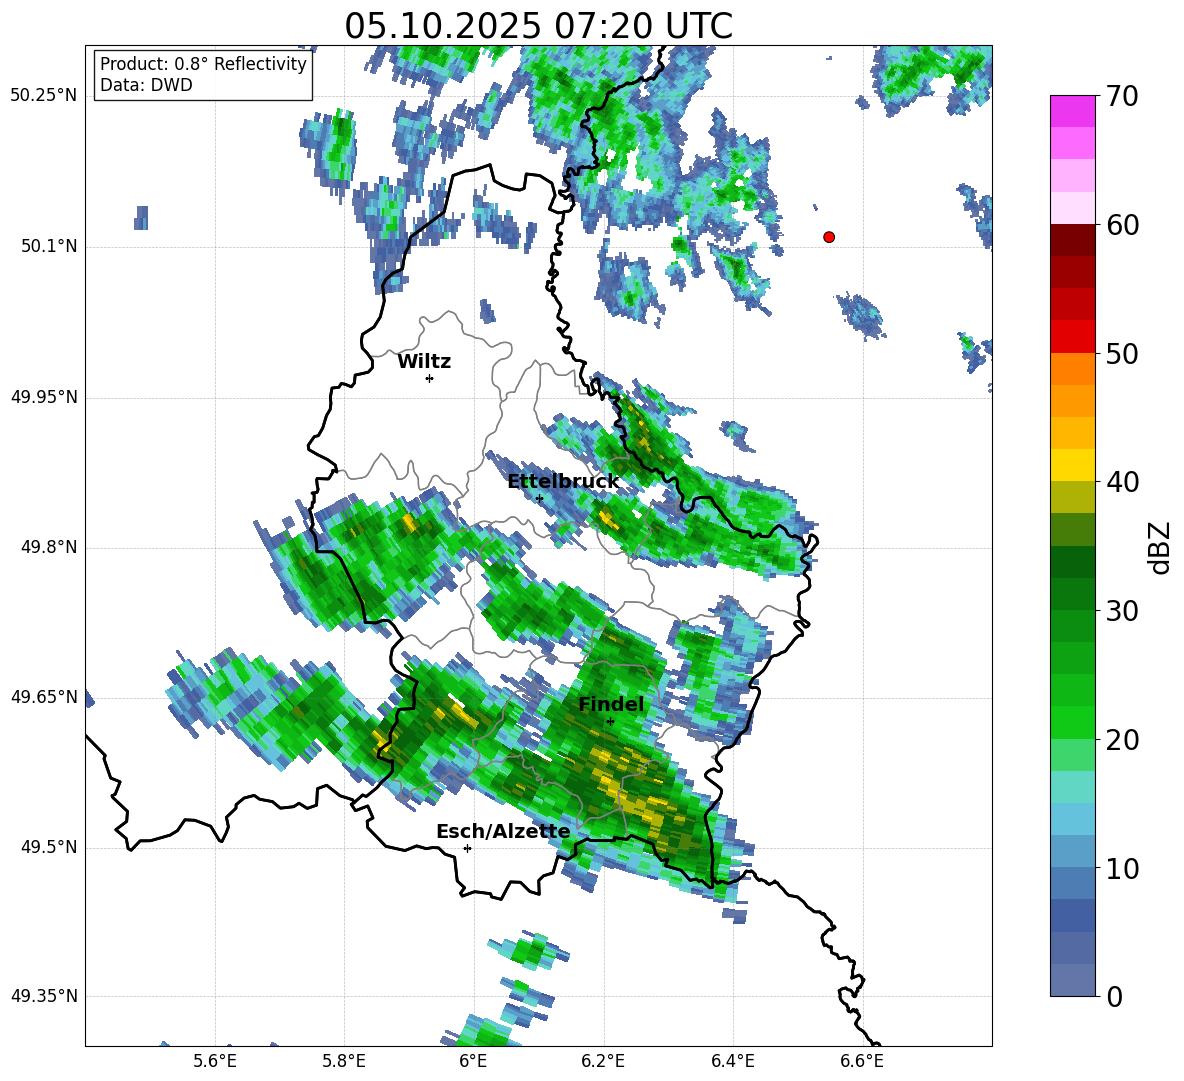Click the magenta band at top of colorbar

[1072, 111]
